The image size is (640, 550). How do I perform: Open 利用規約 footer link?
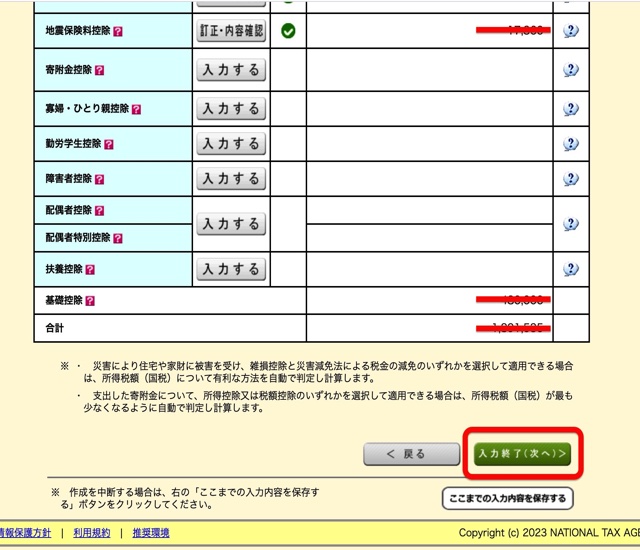(91, 533)
